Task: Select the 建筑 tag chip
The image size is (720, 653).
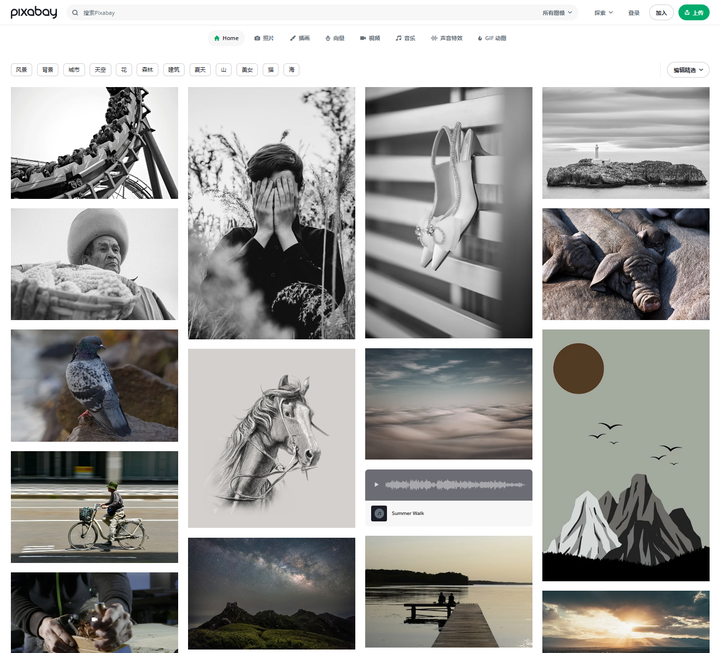Action: click(x=174, y=70)
